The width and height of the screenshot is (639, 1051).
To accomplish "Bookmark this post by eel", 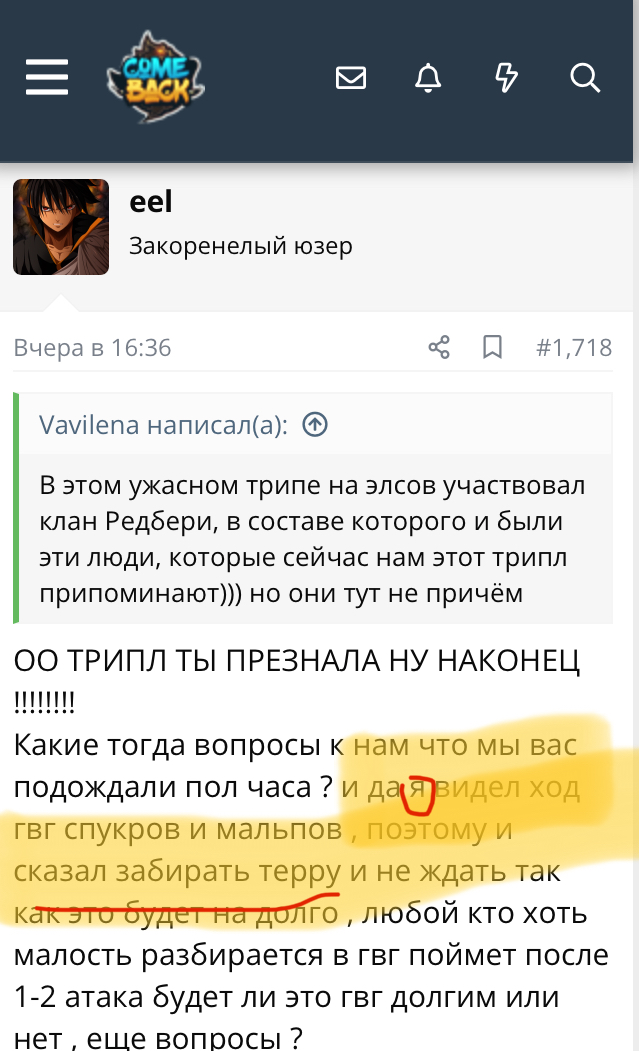I will click(x=492, y=347).
